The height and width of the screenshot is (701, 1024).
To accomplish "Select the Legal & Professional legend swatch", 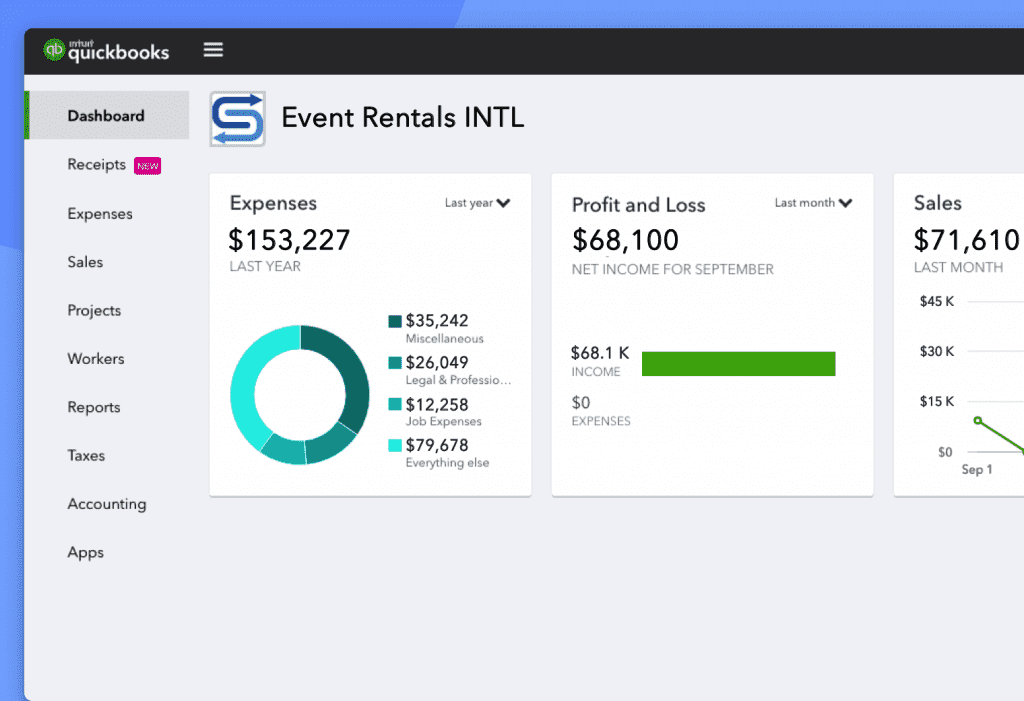I will pos(395,363).
